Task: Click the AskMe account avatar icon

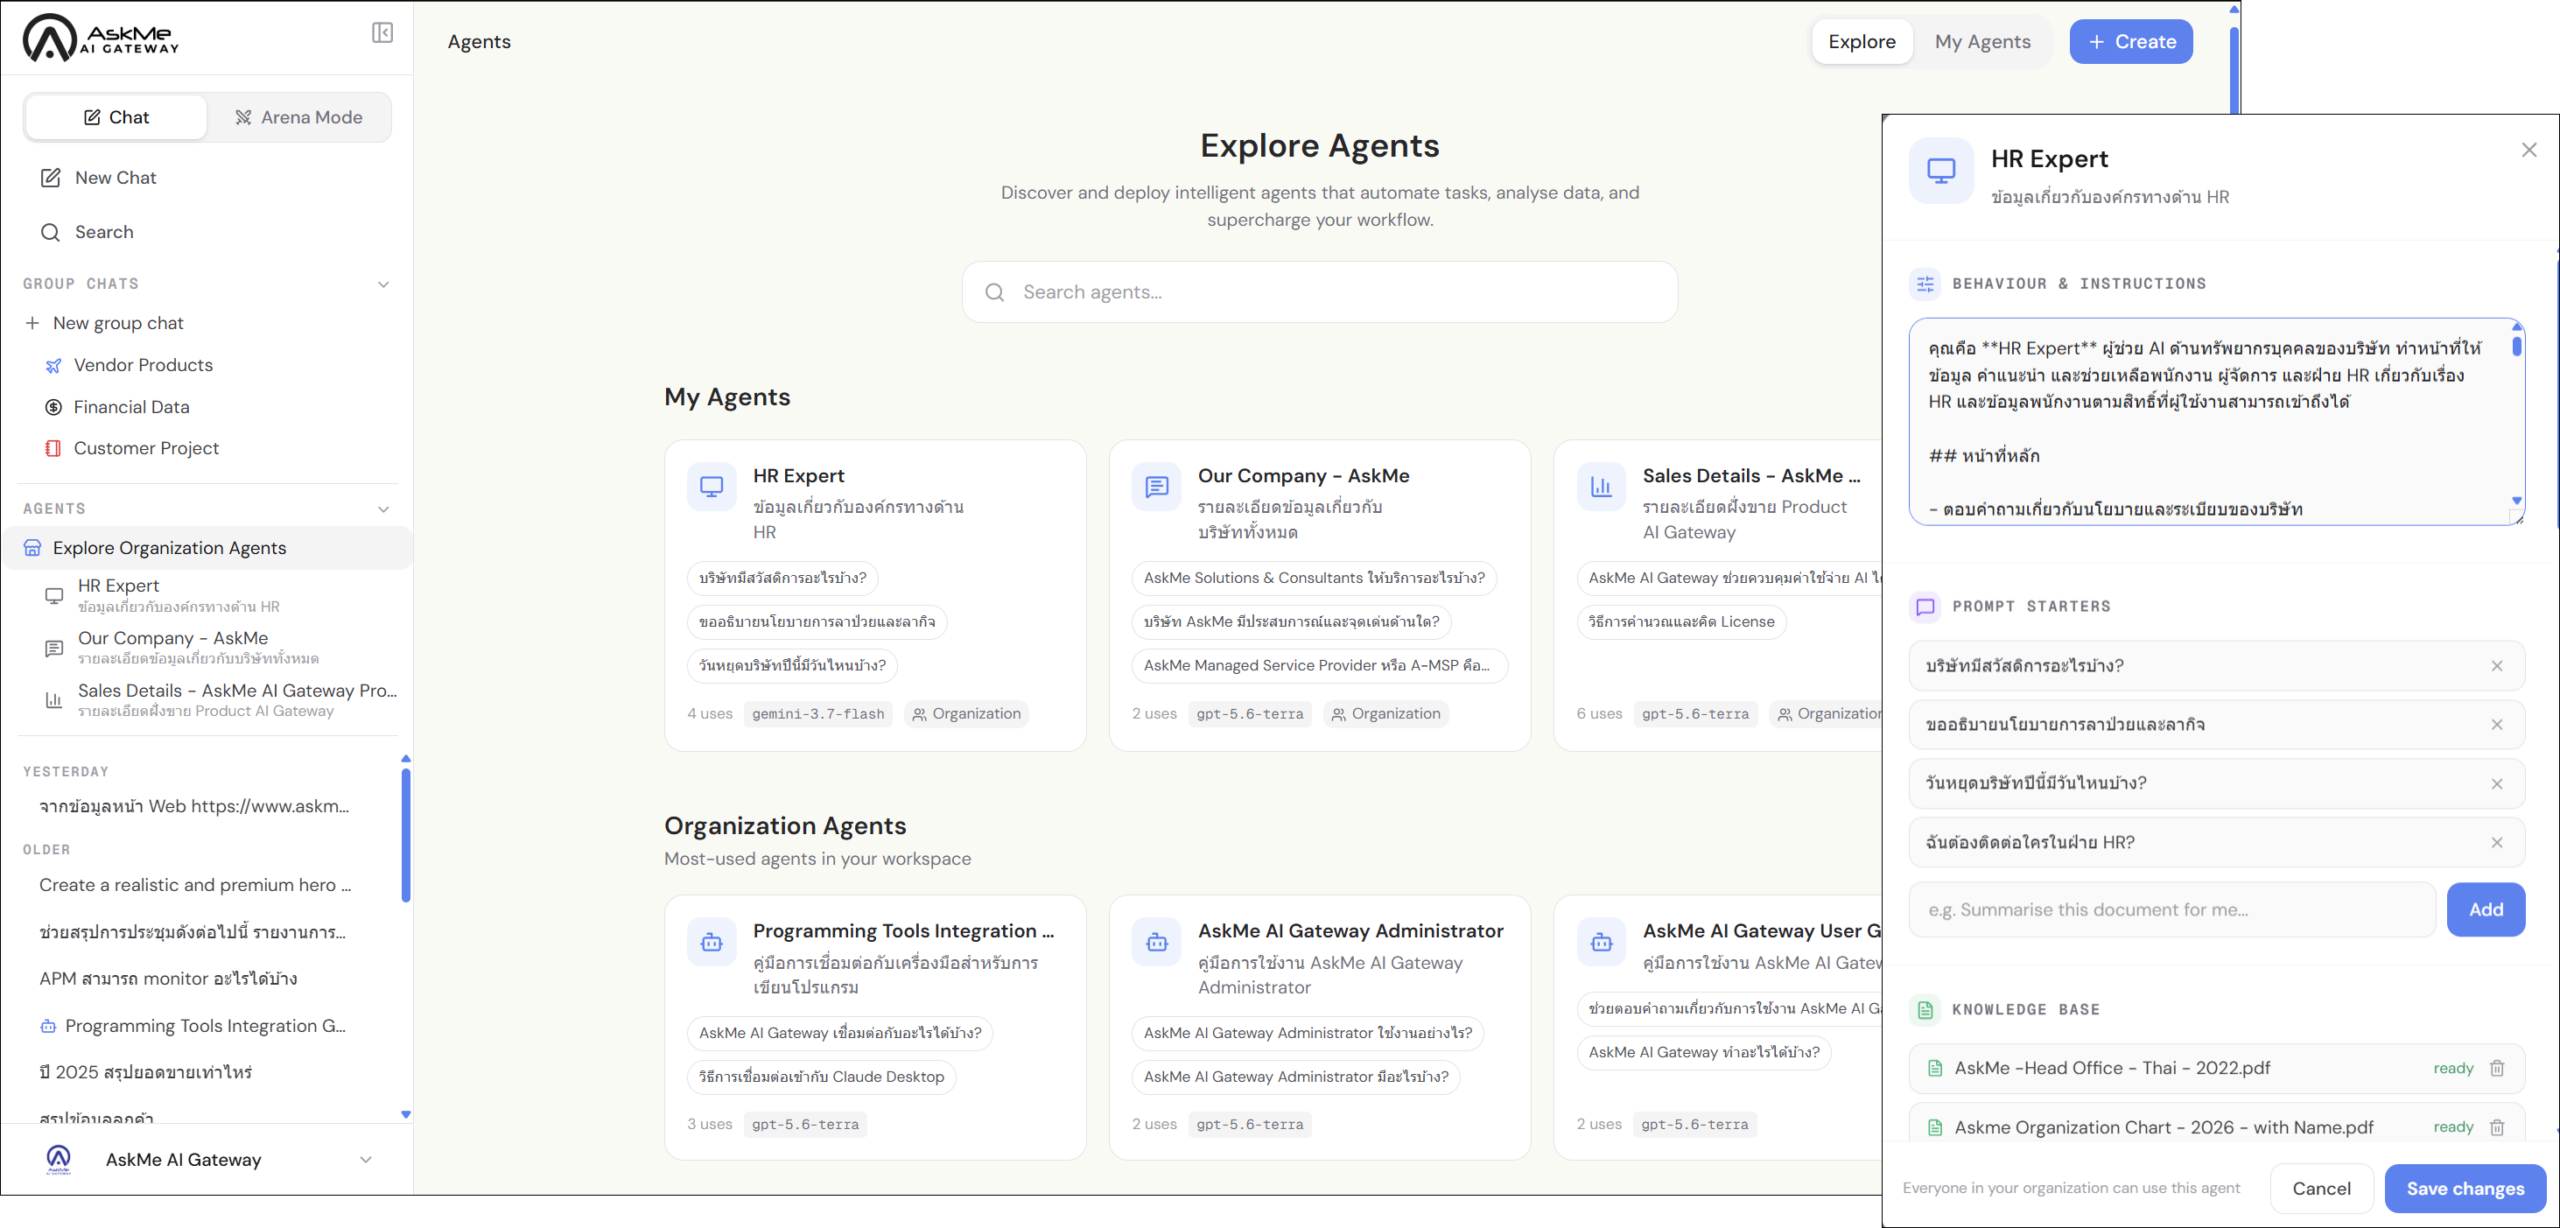Action: [x=59, y=1159]
